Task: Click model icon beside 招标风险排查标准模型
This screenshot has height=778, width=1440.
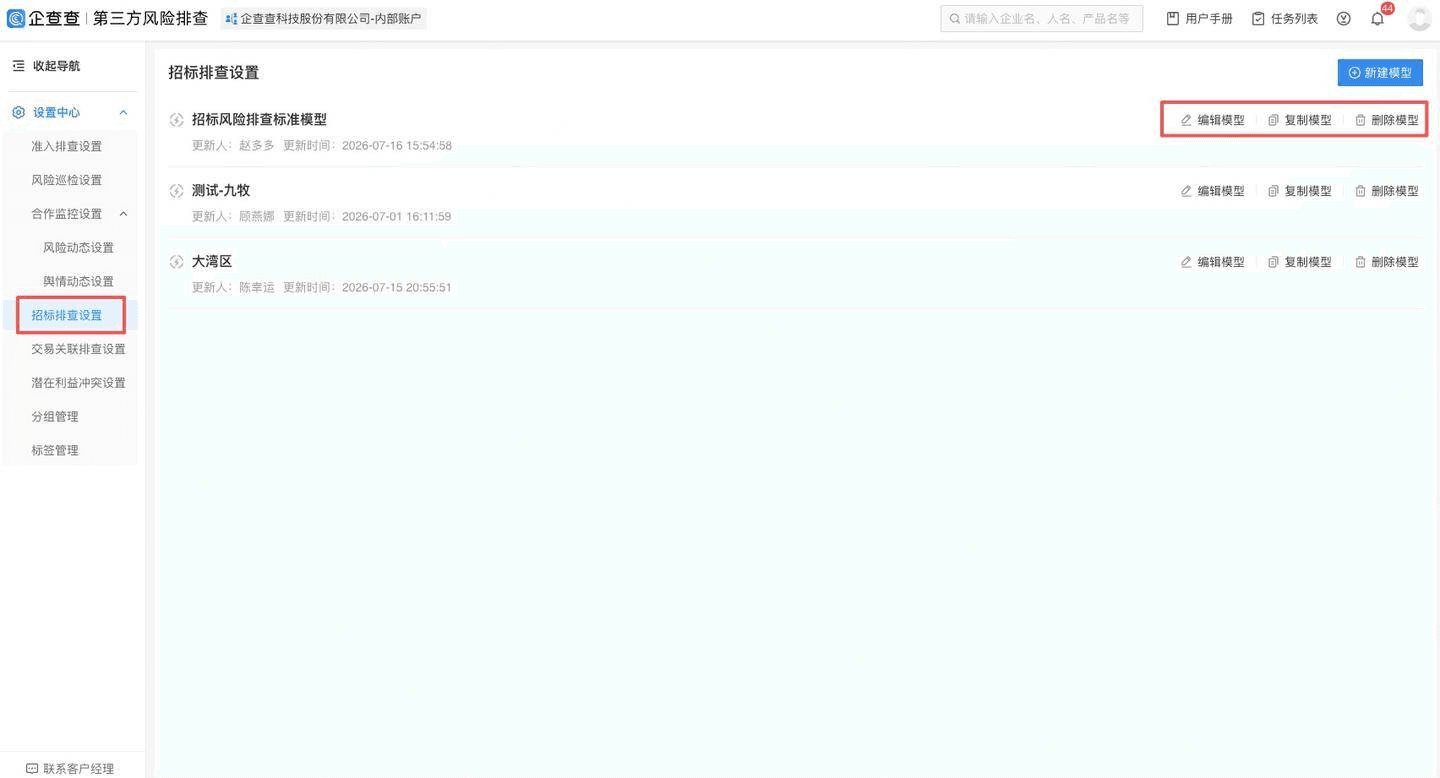Action: (x=177, y=120)
